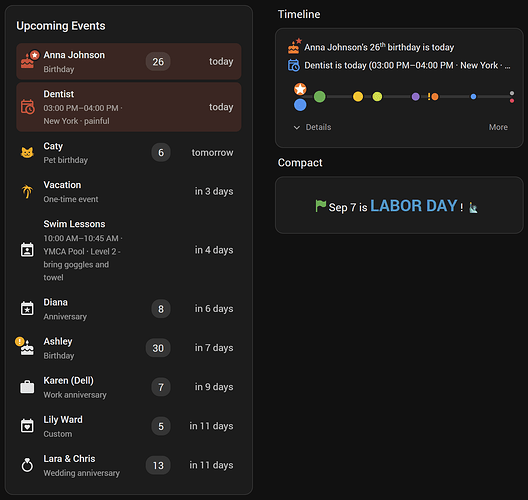Click the badge 13 for Lara & Chris
This screenshot has height=500, width=528.
158,465
